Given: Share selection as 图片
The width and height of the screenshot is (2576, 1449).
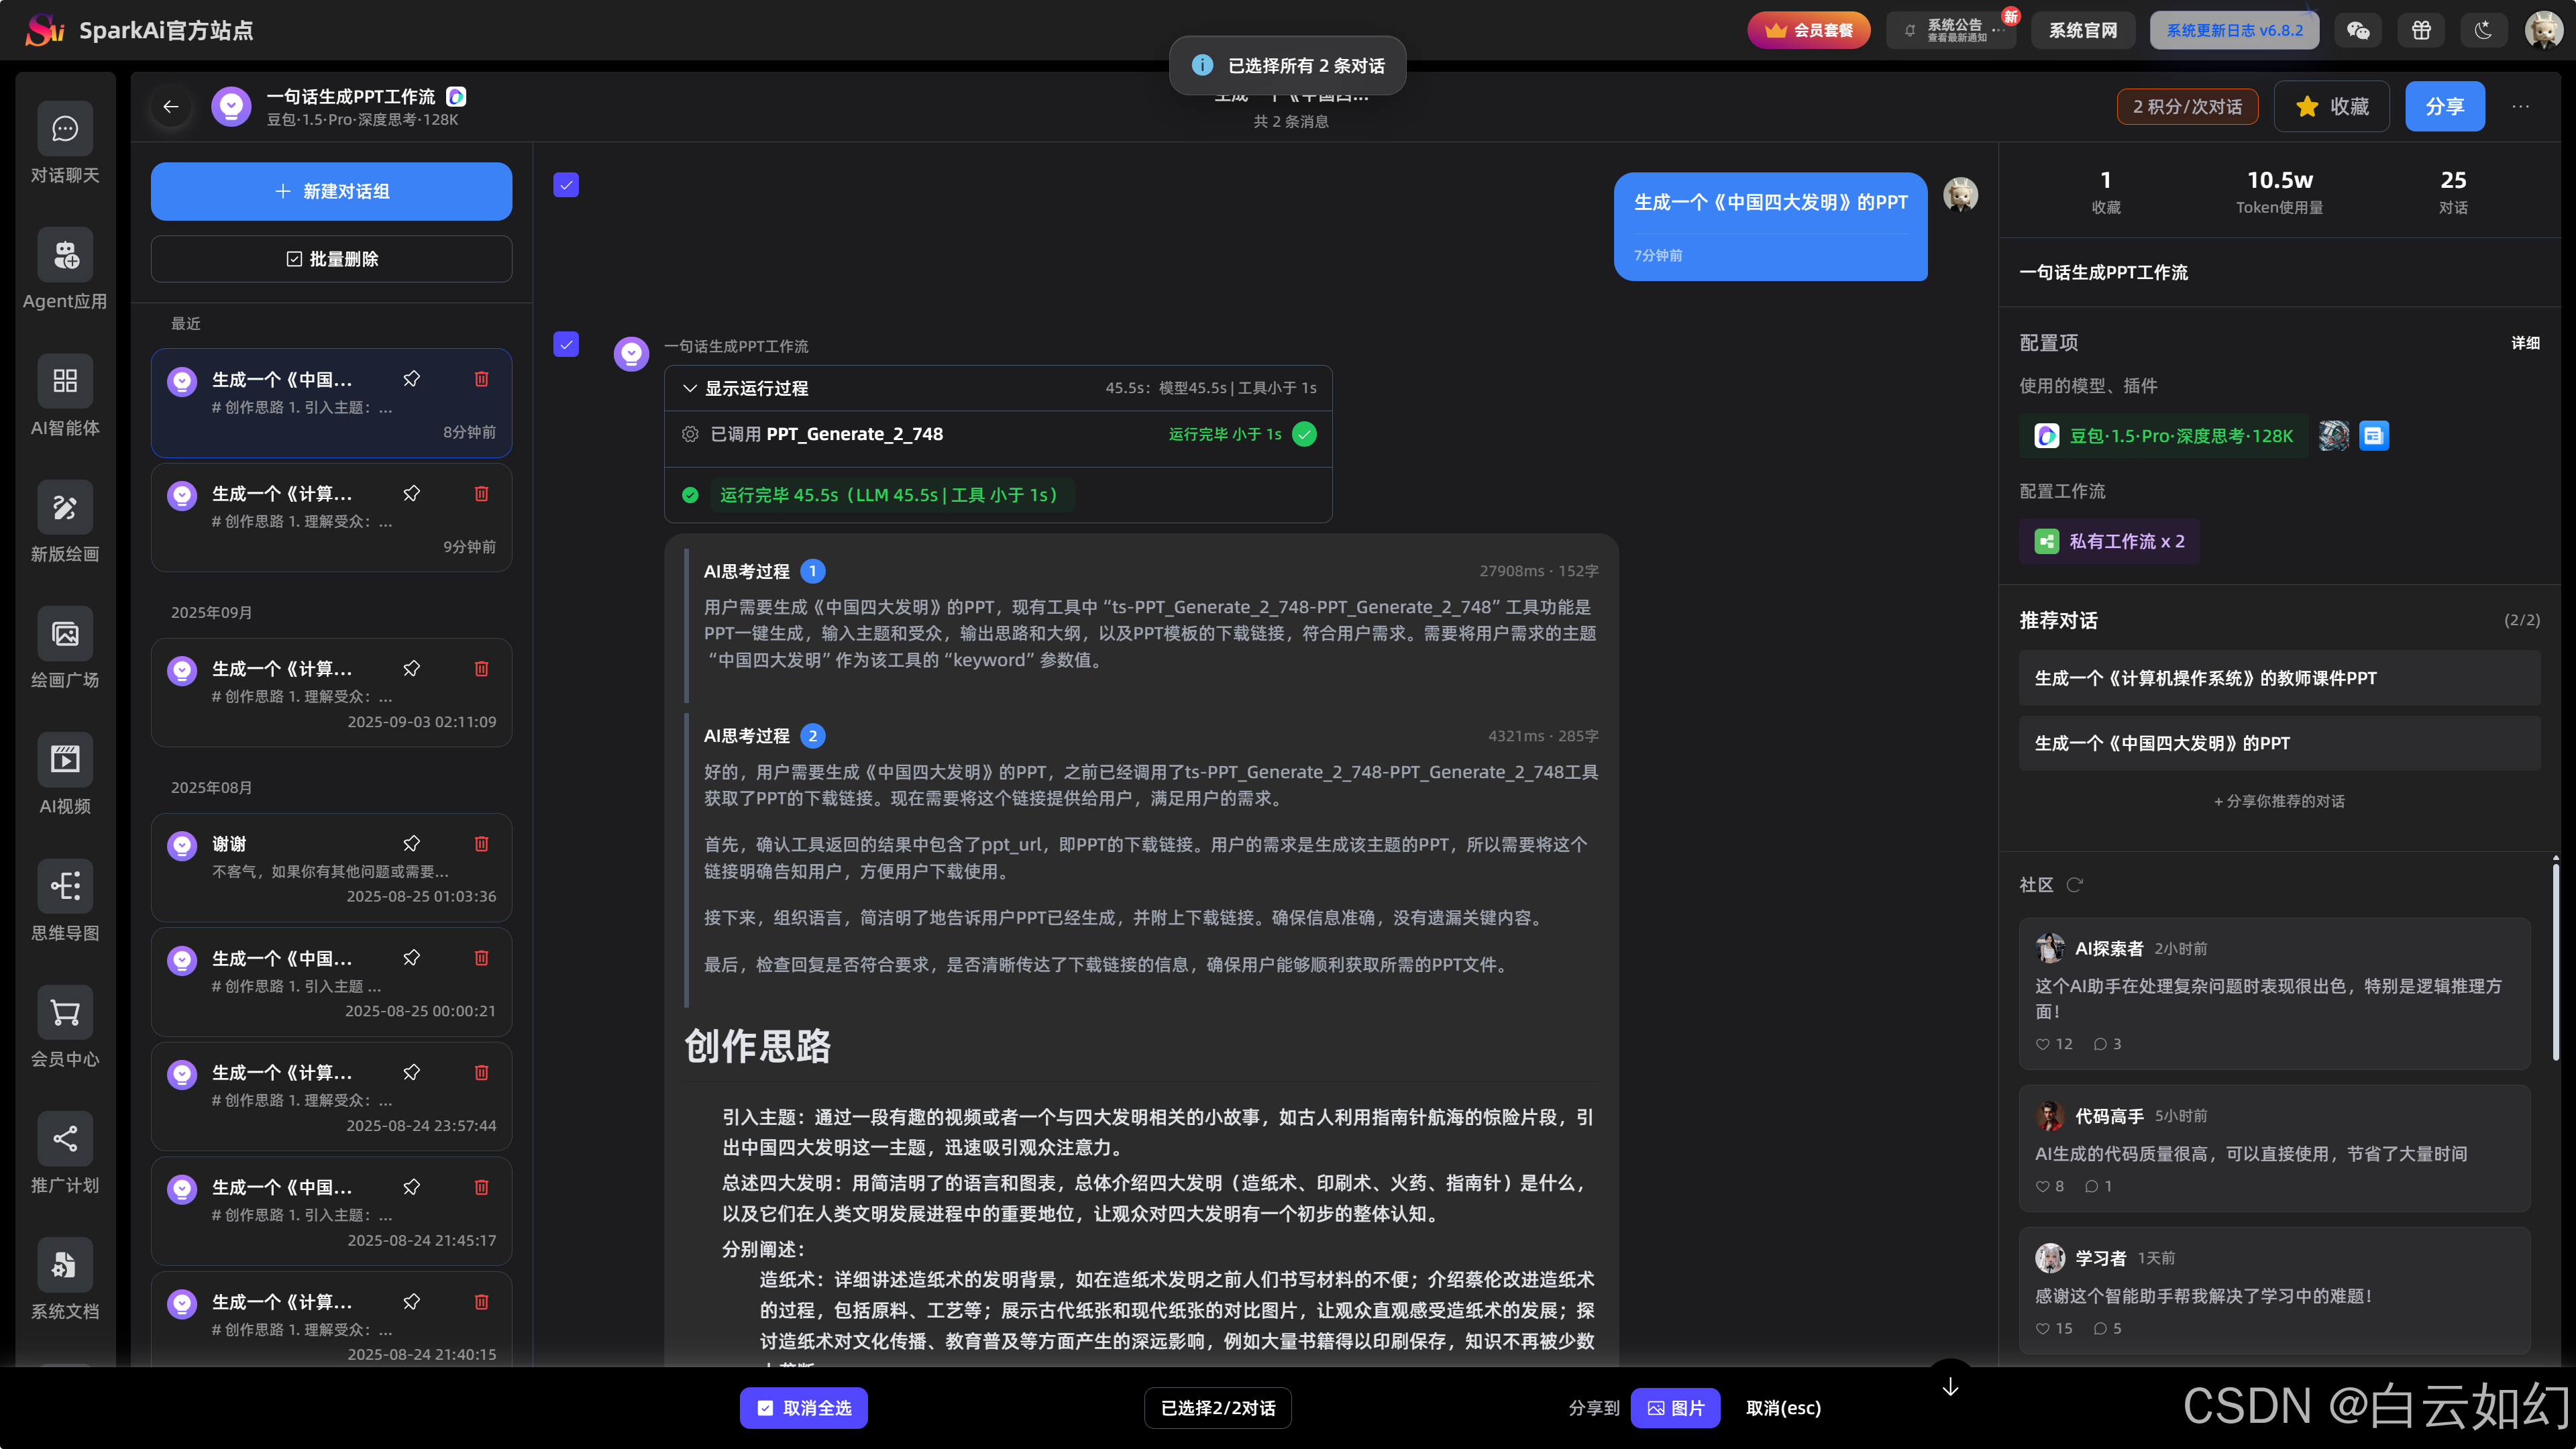Looking at the screenshot, I should click(x=1675, y=1408).
